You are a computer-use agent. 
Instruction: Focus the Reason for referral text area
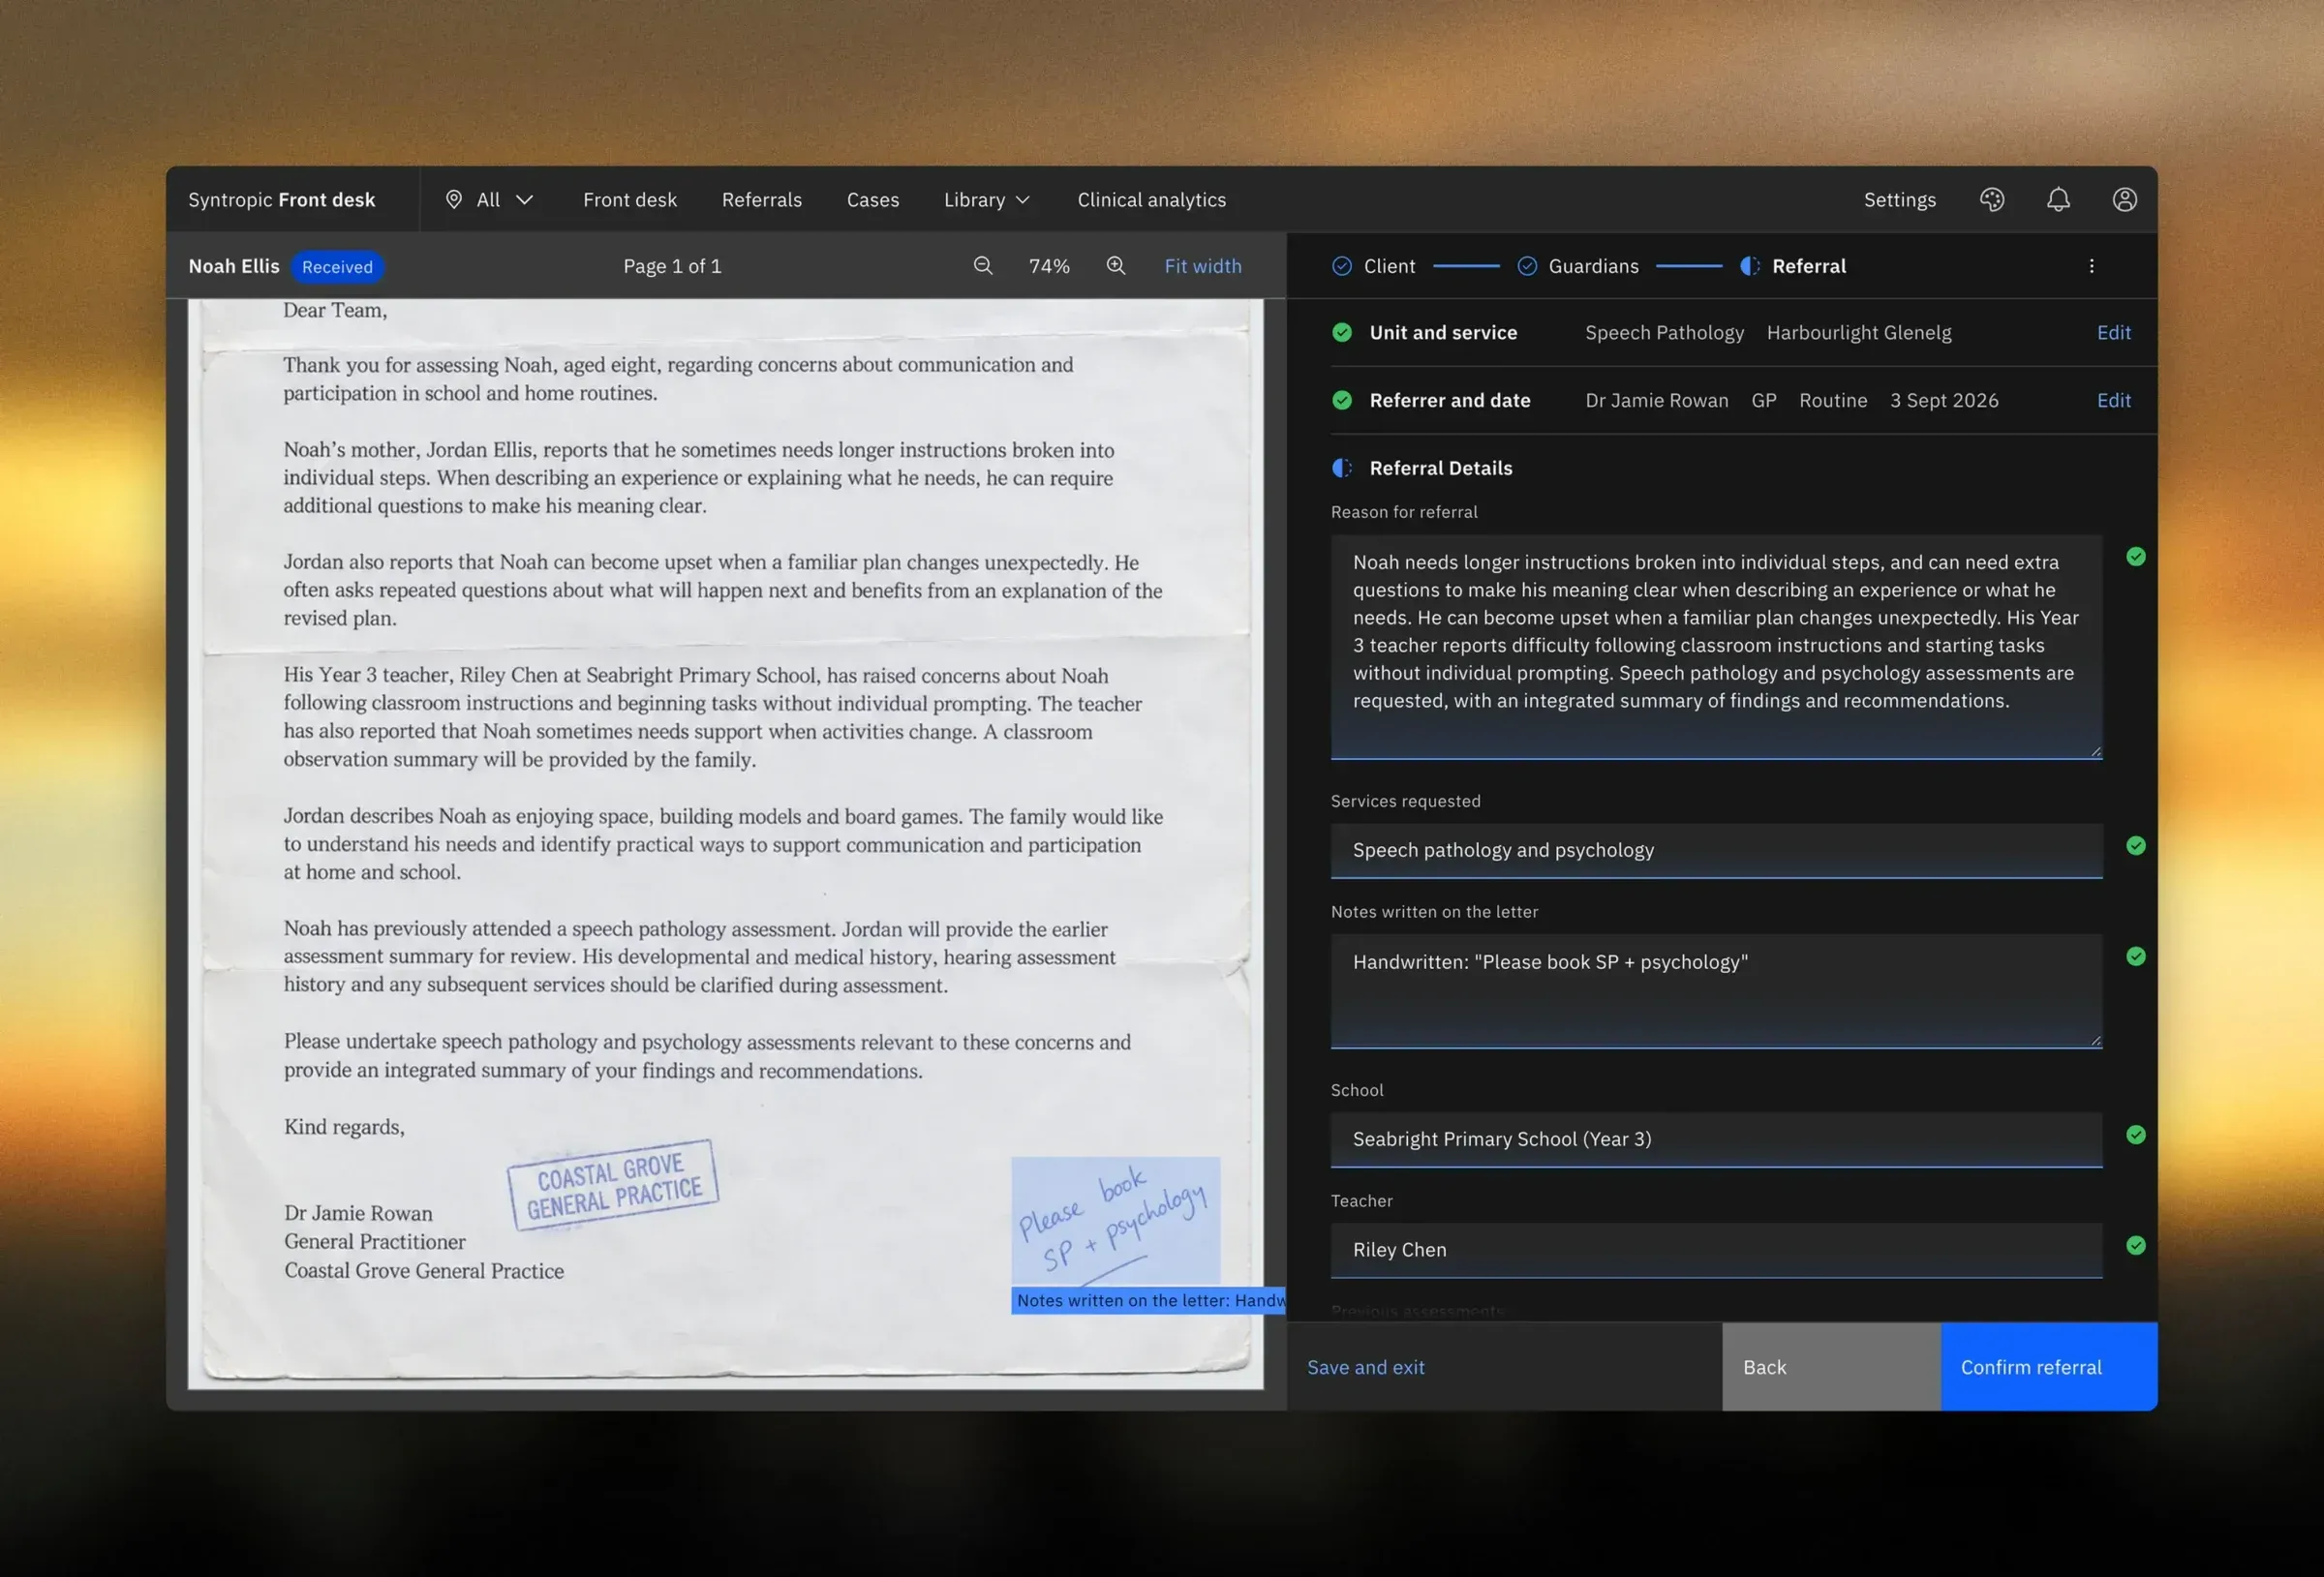click(x=1716, y=647)
